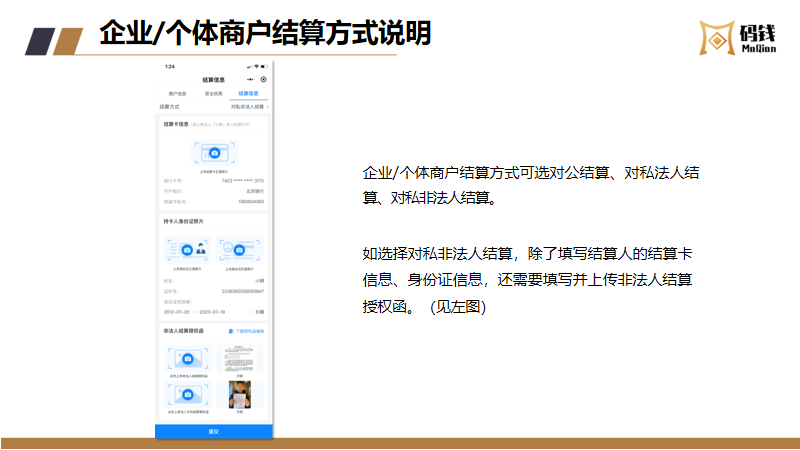
Task: Tap the ID card front upload camera
Action: (x=188, y=249)
